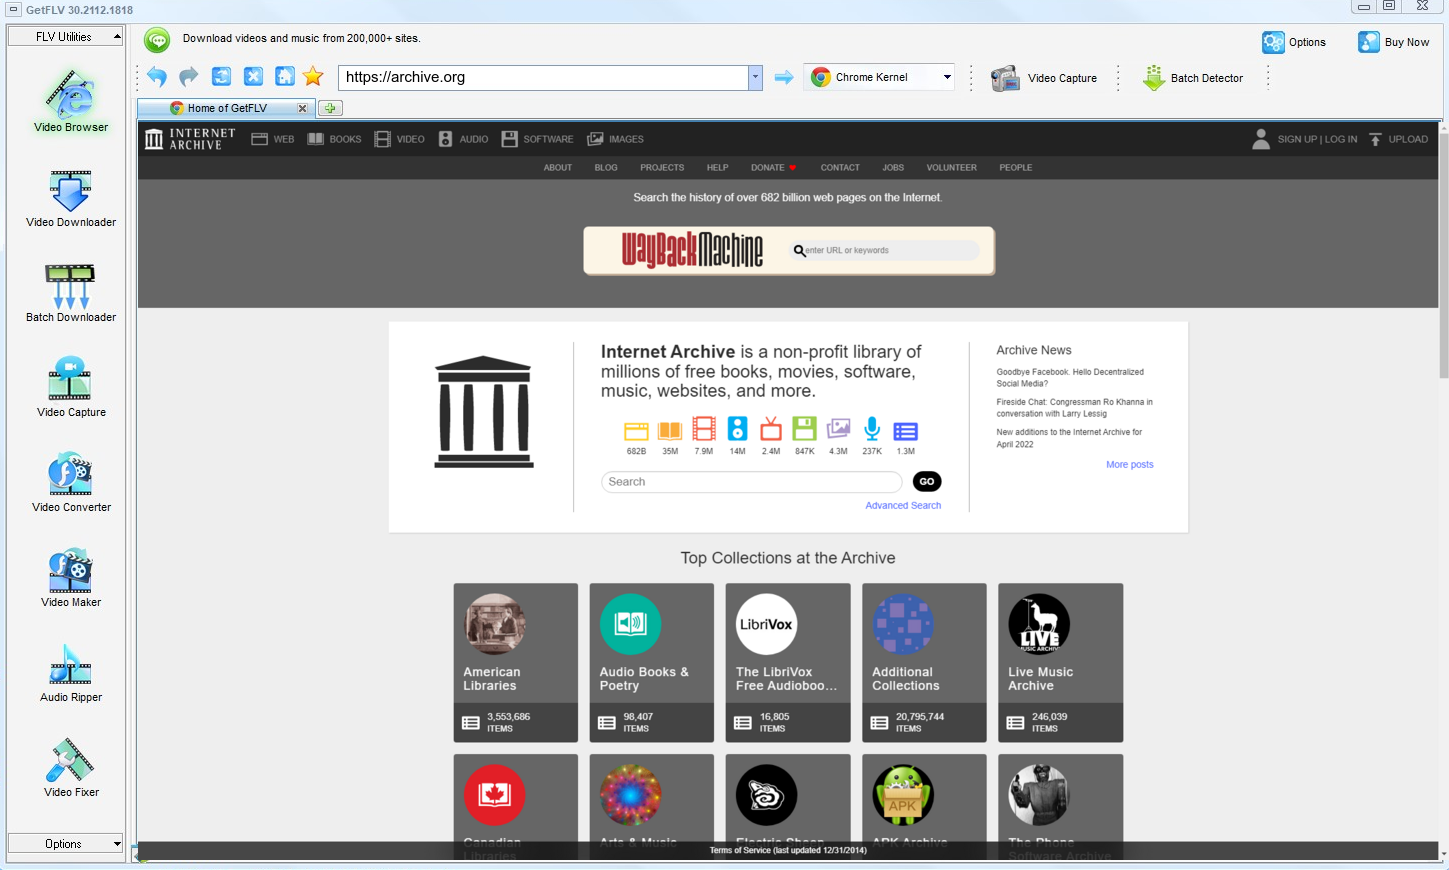The width and height of the screenshot is (1449, 870).
Task: Open the Video Downloader tool
Action: (71, 198)
